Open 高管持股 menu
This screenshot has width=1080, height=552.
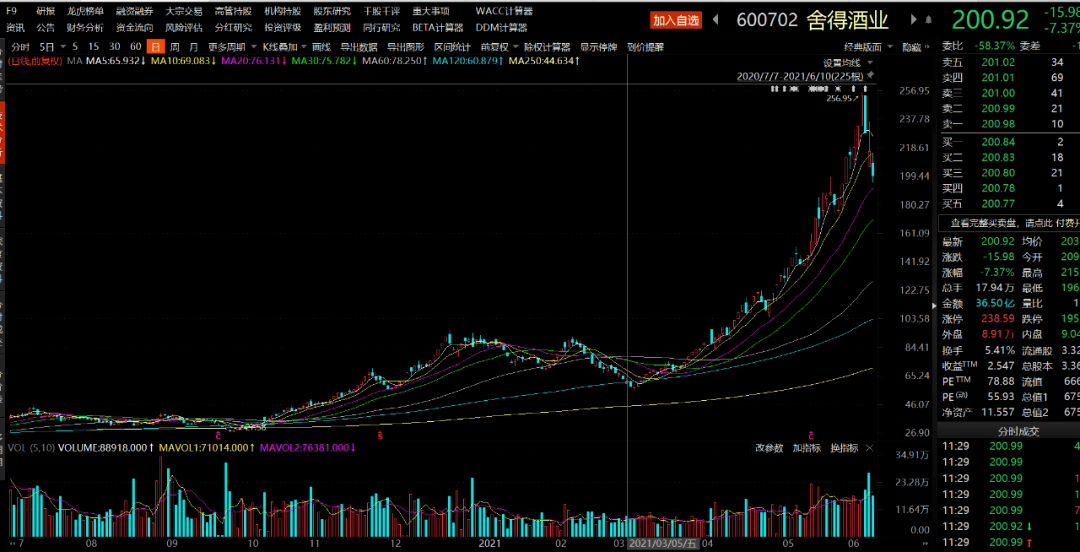[233, 12]
